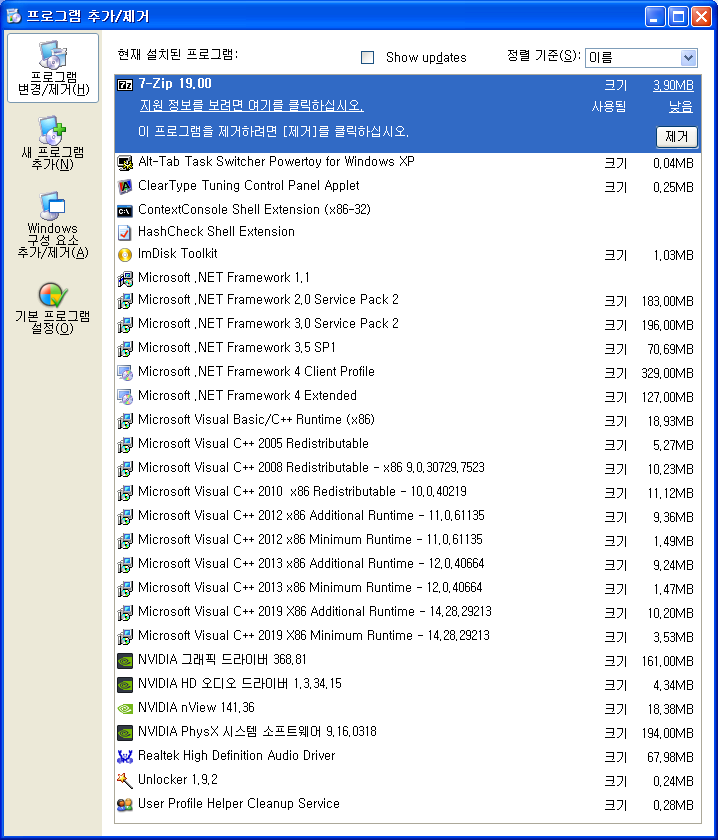Click the .NET Framework 1.1 icon
This screenshot has height=840, width=718.
click(x=125, y=279)
